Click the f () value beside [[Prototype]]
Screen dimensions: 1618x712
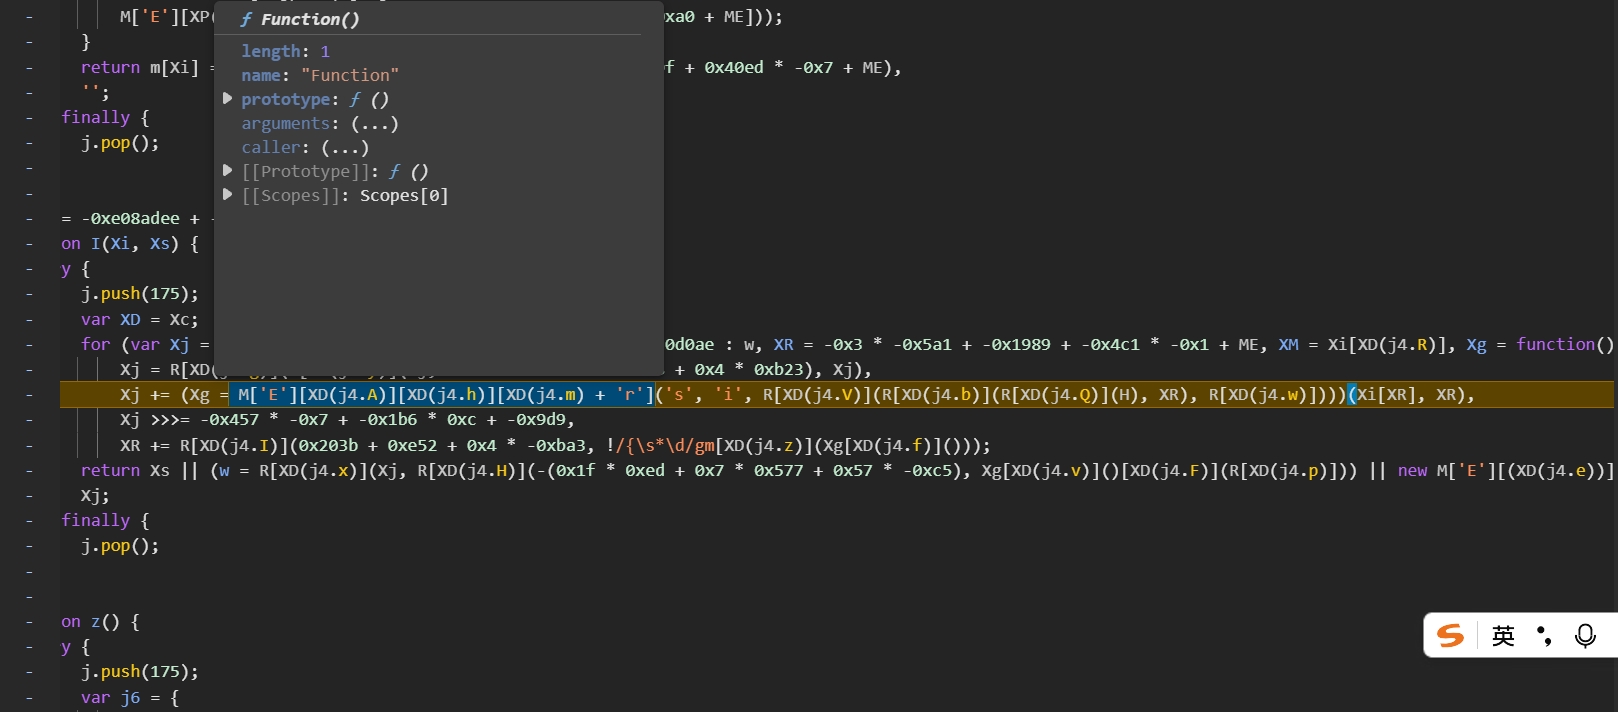[409, 171]
